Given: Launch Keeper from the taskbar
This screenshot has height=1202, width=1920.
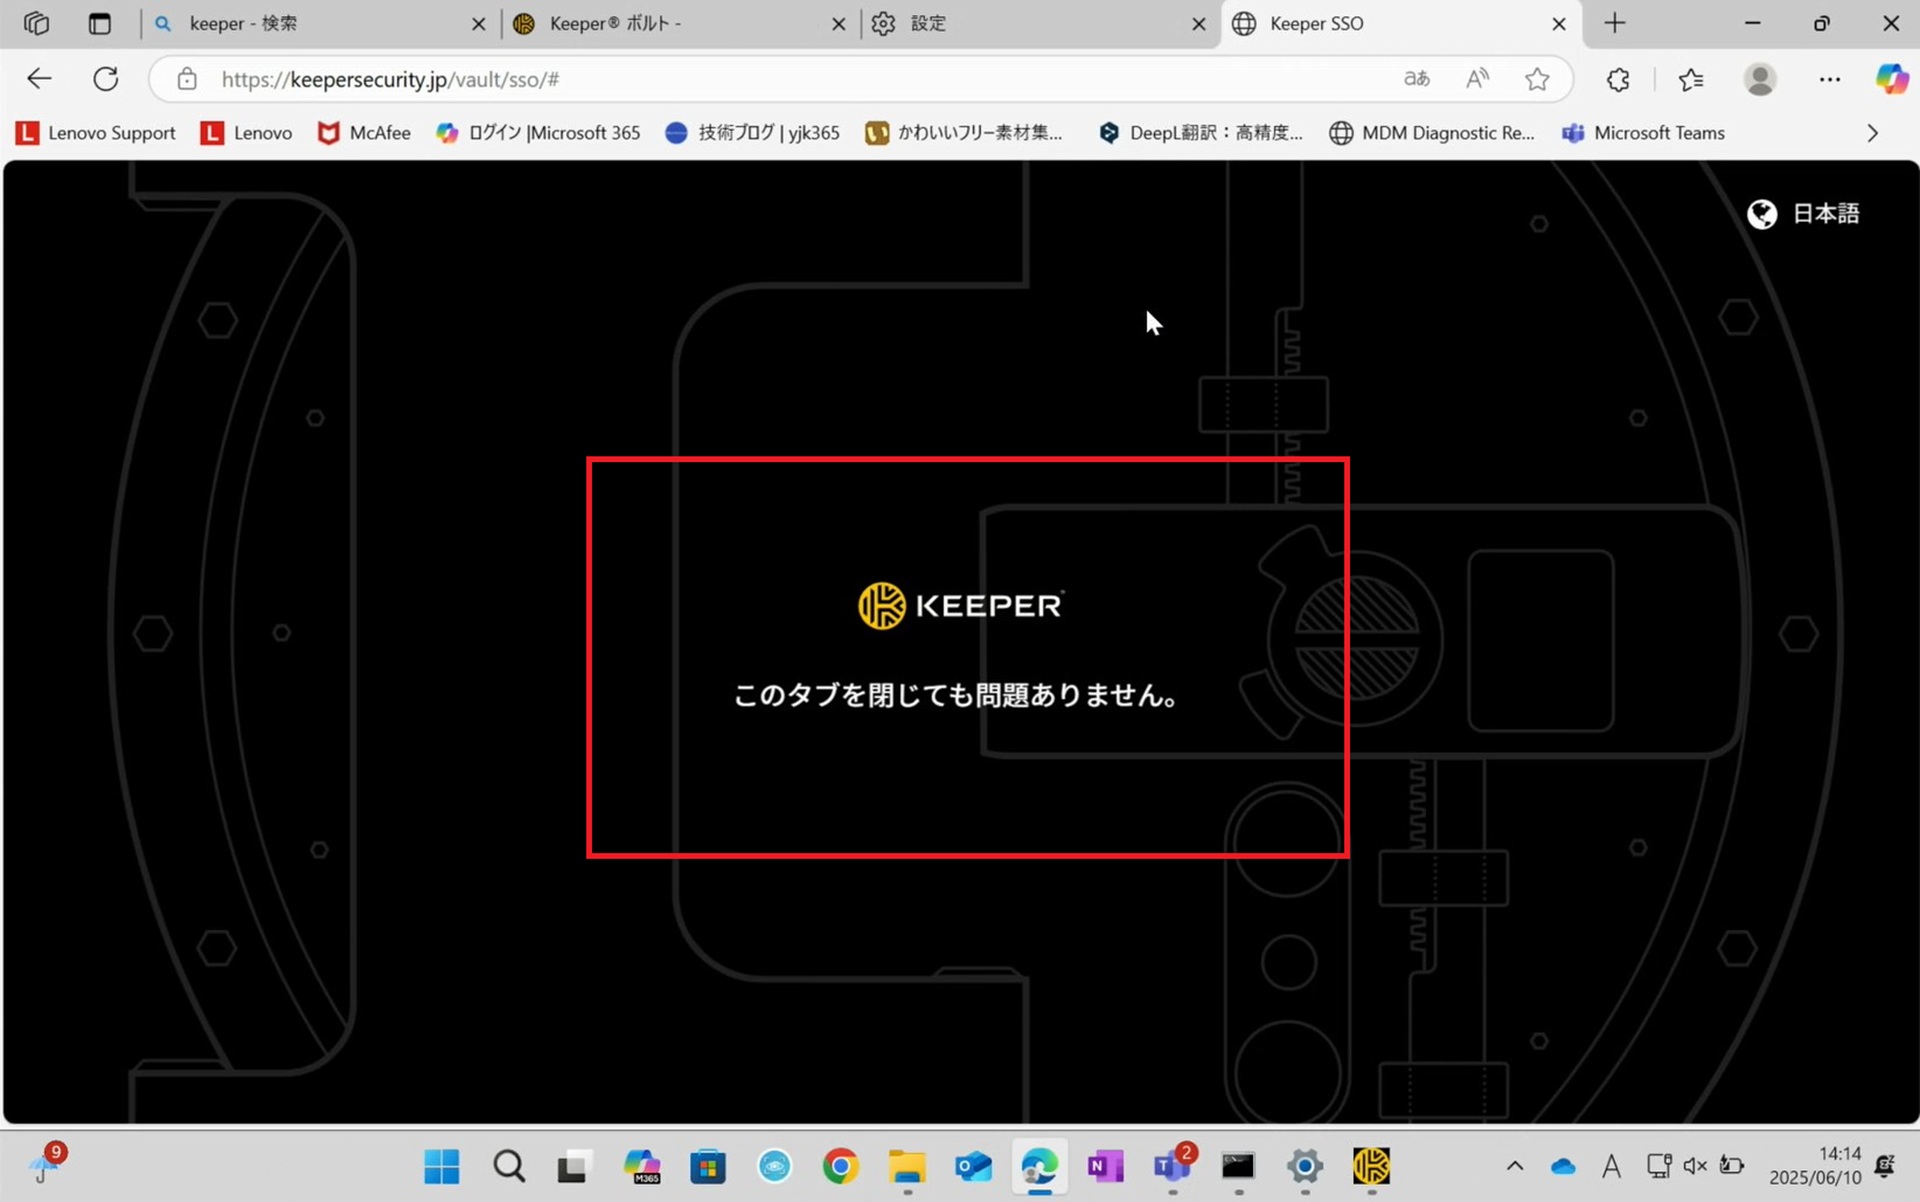Looking at the screenshot, I should (1371, 1167).
